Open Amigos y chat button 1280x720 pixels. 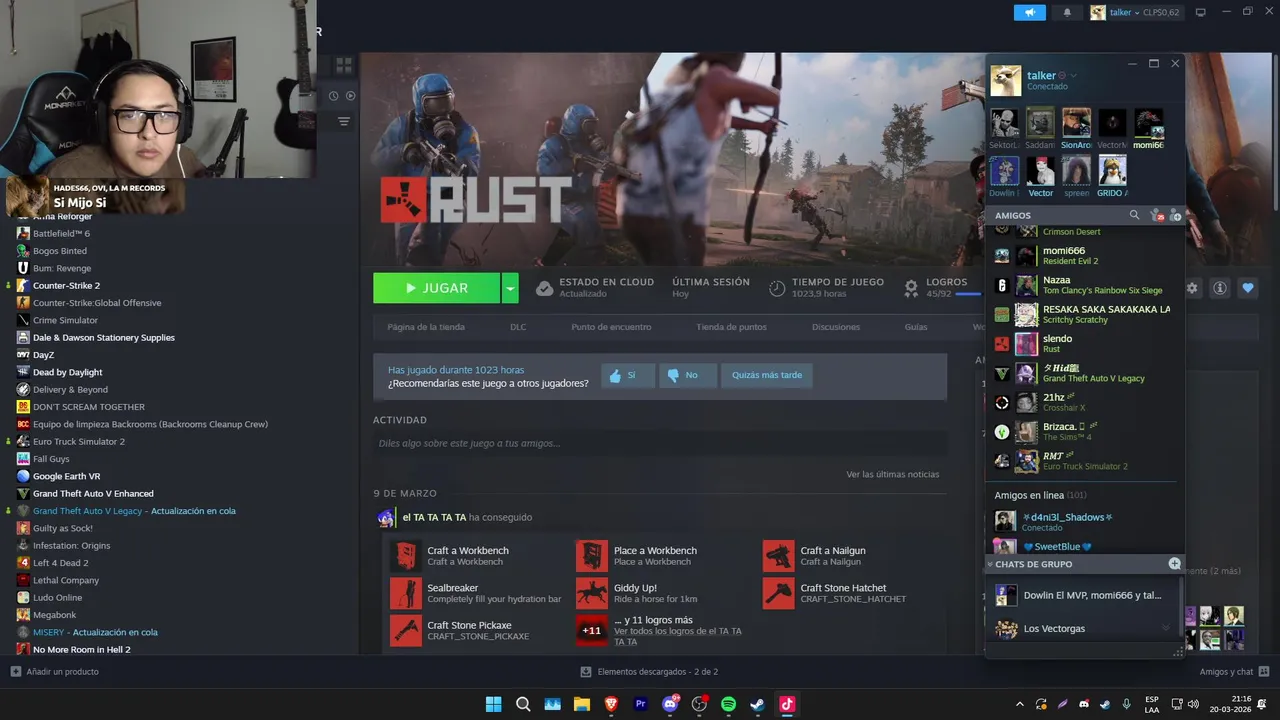1234,672
